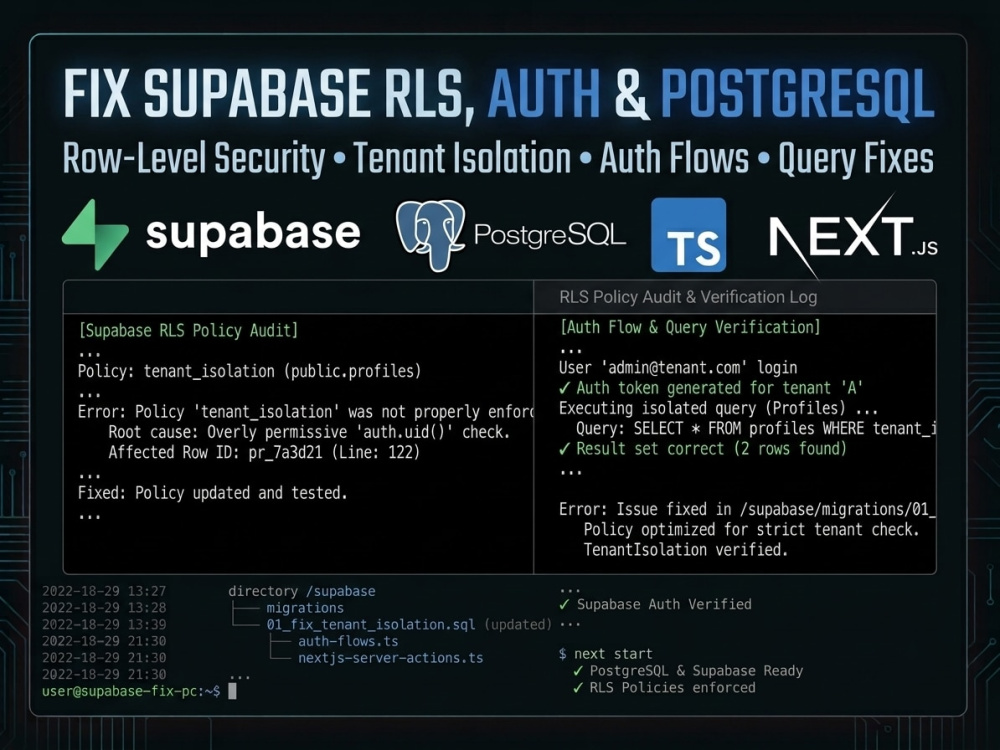Click 'Fixed: Policy updated and tested.' line
Screen dimensions: 1000x750
[212, 493]
